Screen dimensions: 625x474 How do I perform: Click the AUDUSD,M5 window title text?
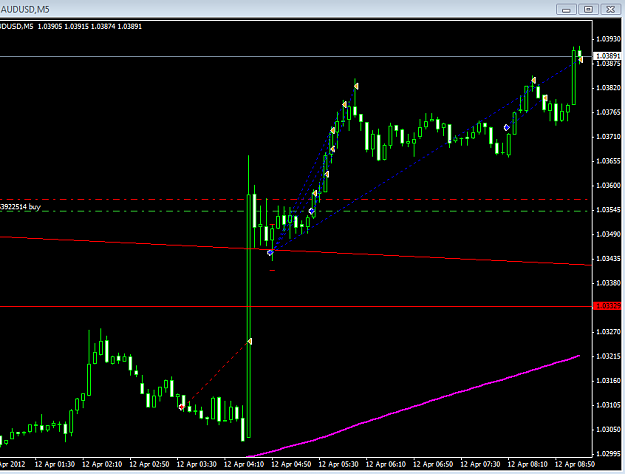point(25,10)
